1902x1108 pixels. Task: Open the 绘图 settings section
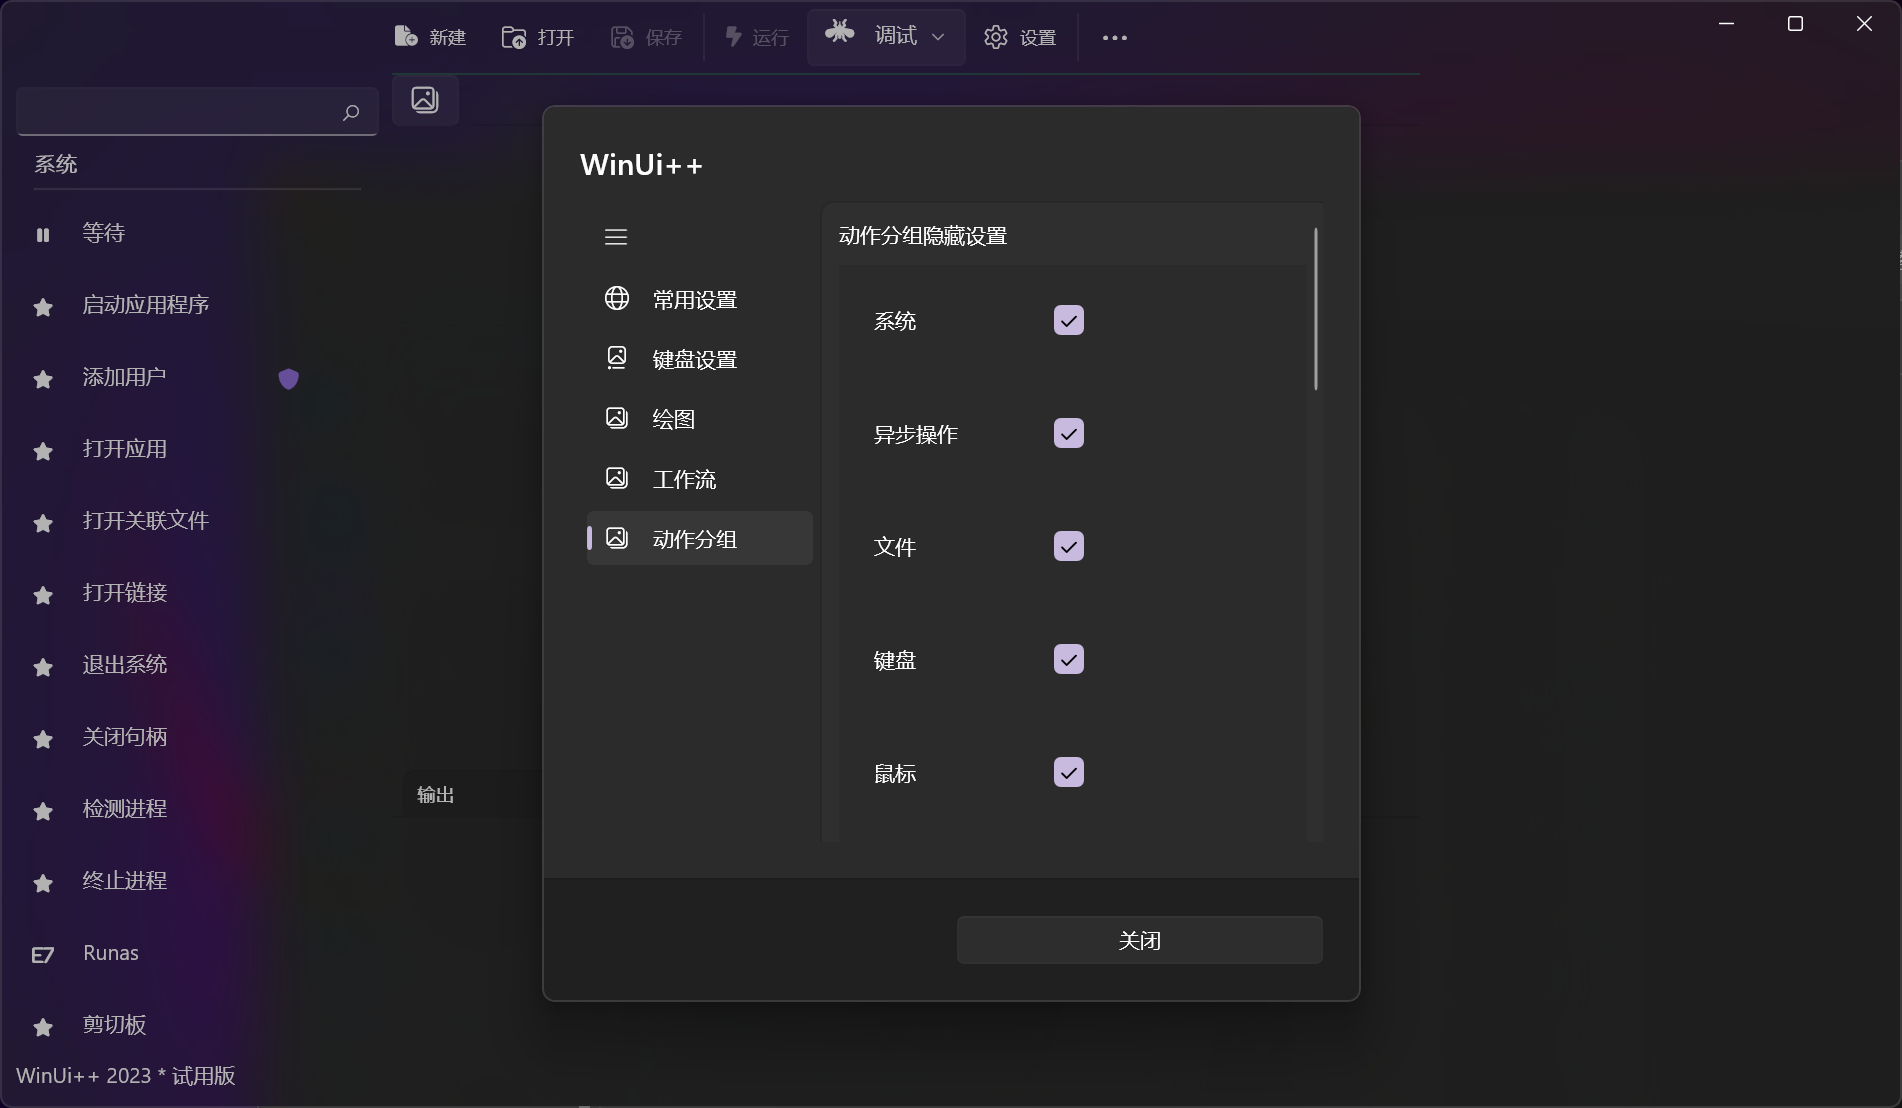tap(674, 419)
